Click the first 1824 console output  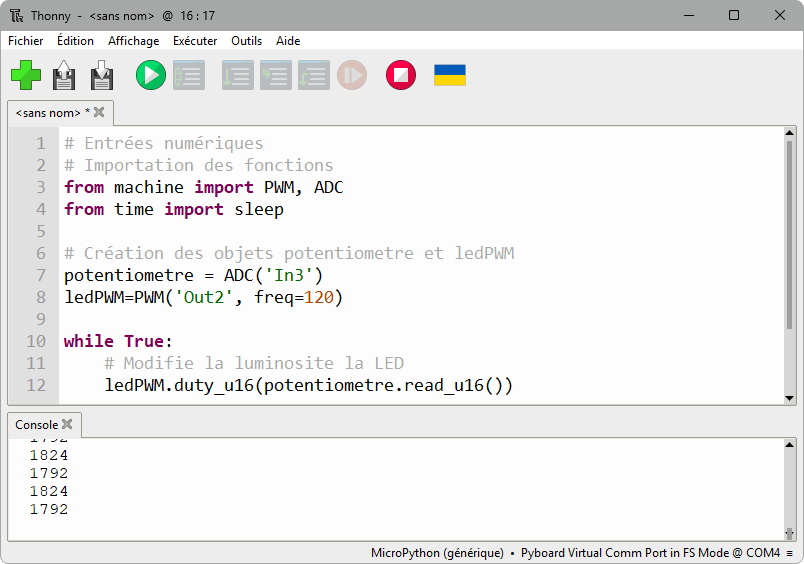pyautogui.click(x=49, y=455)
